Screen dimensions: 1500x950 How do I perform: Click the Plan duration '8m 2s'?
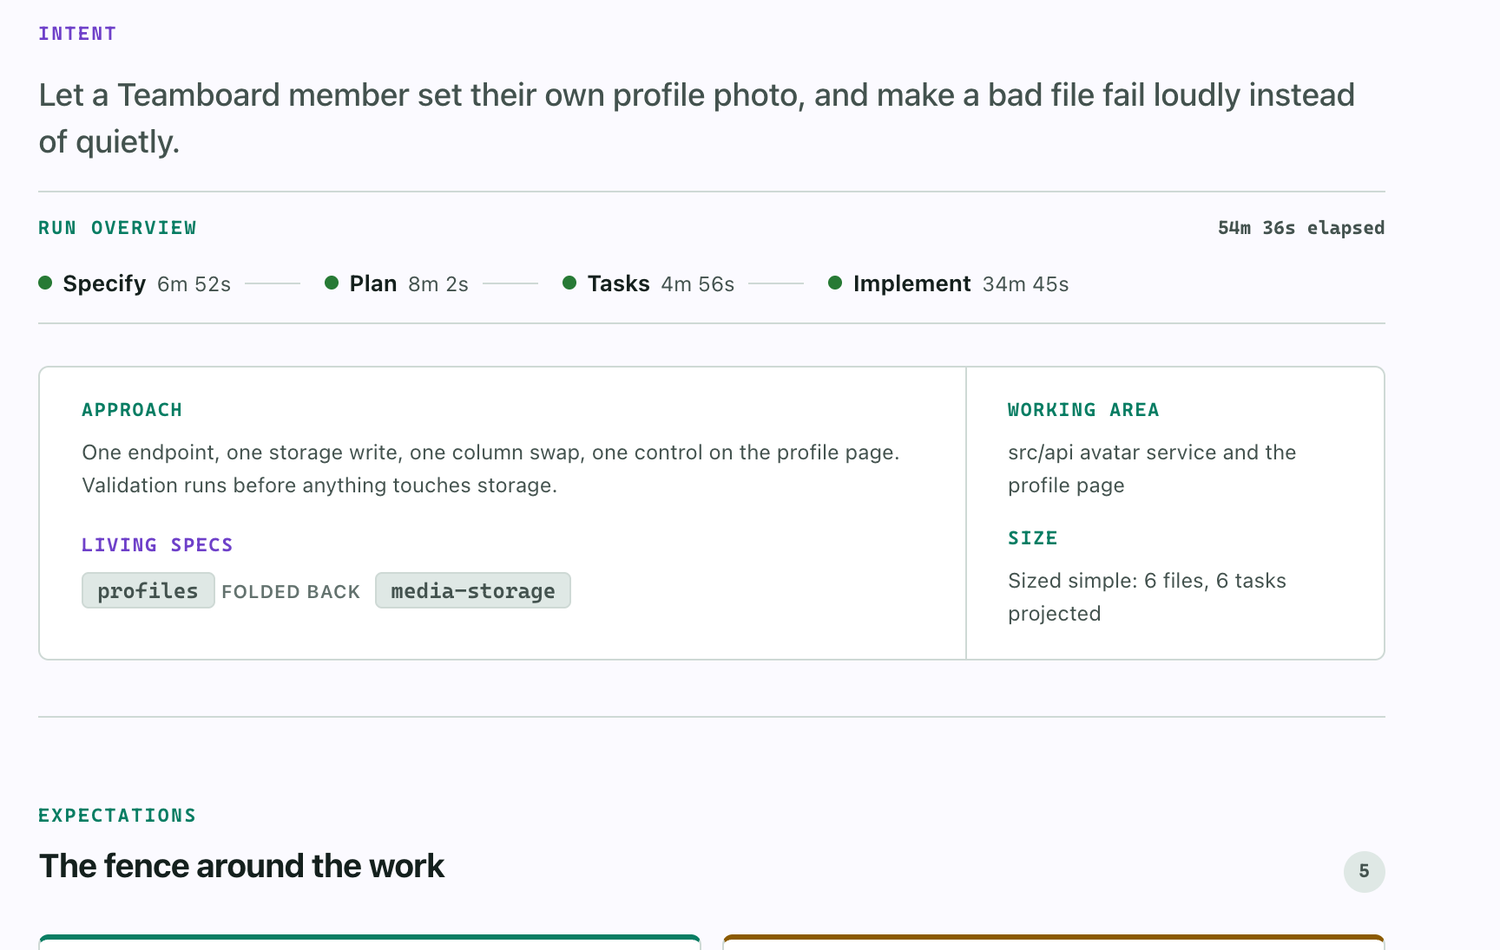(x=438, y=285)
